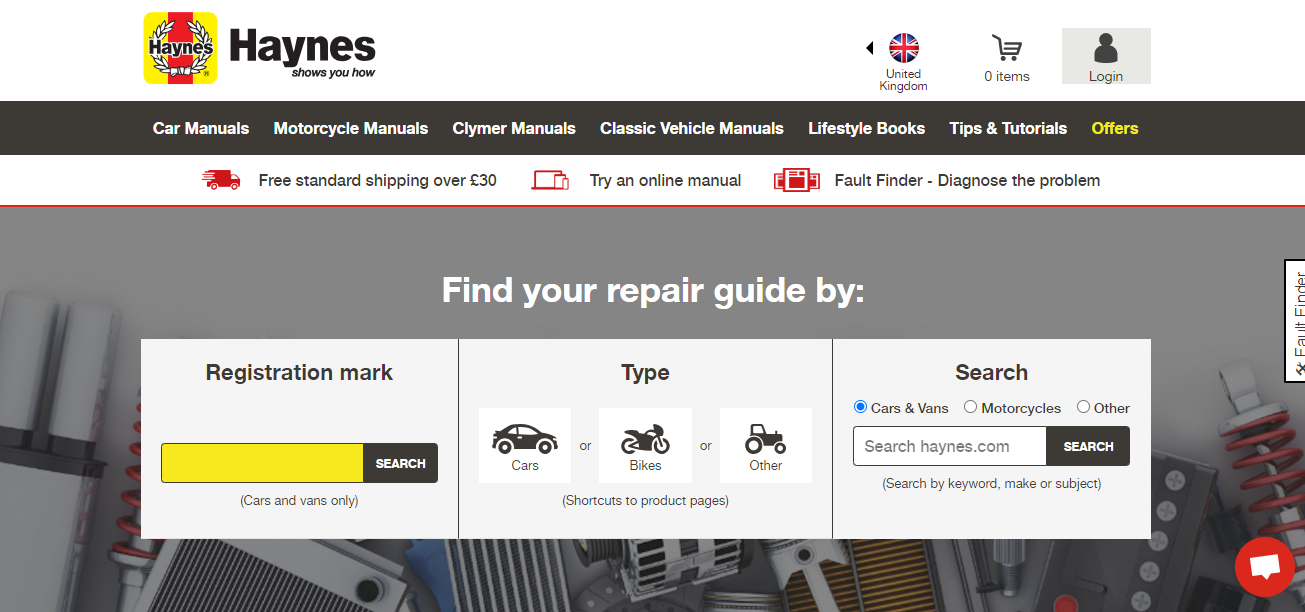Open the Offers menu item
The image size is (1305, 612).
[x=1114, y=128]
